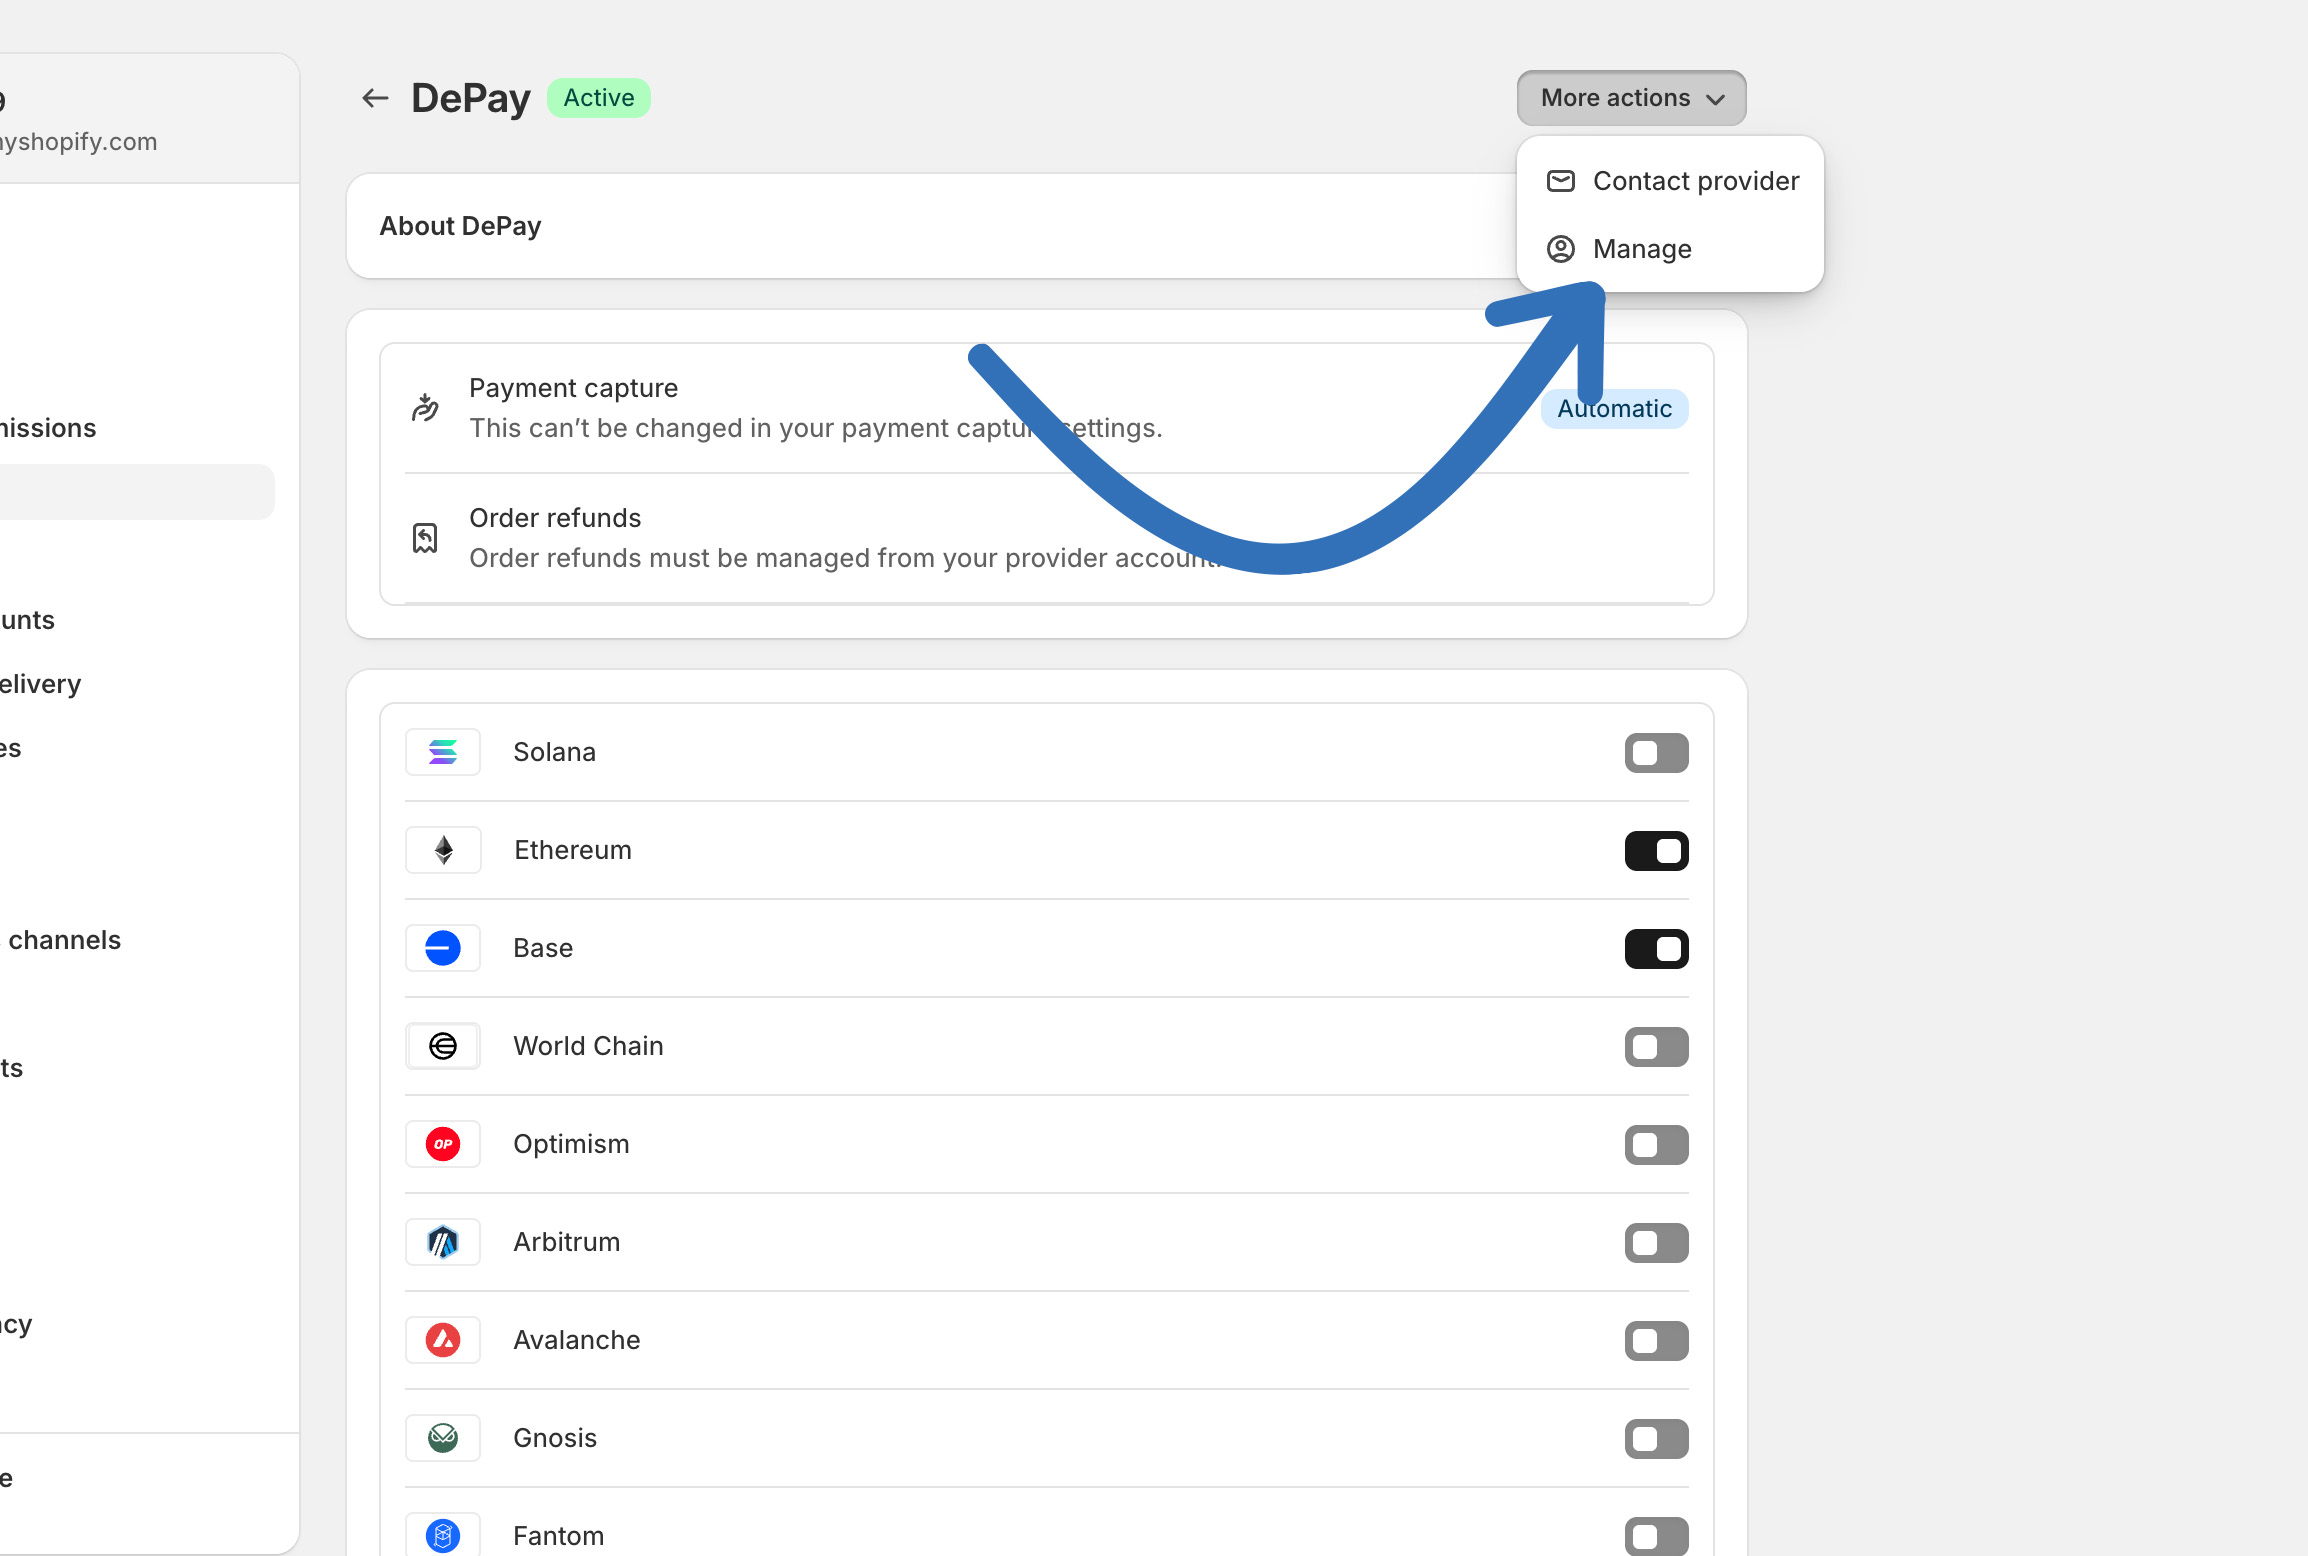The height and width of the screenshot is (1556, 2308).
Task: Click the DePay page title
Action: tap(471, 98)
